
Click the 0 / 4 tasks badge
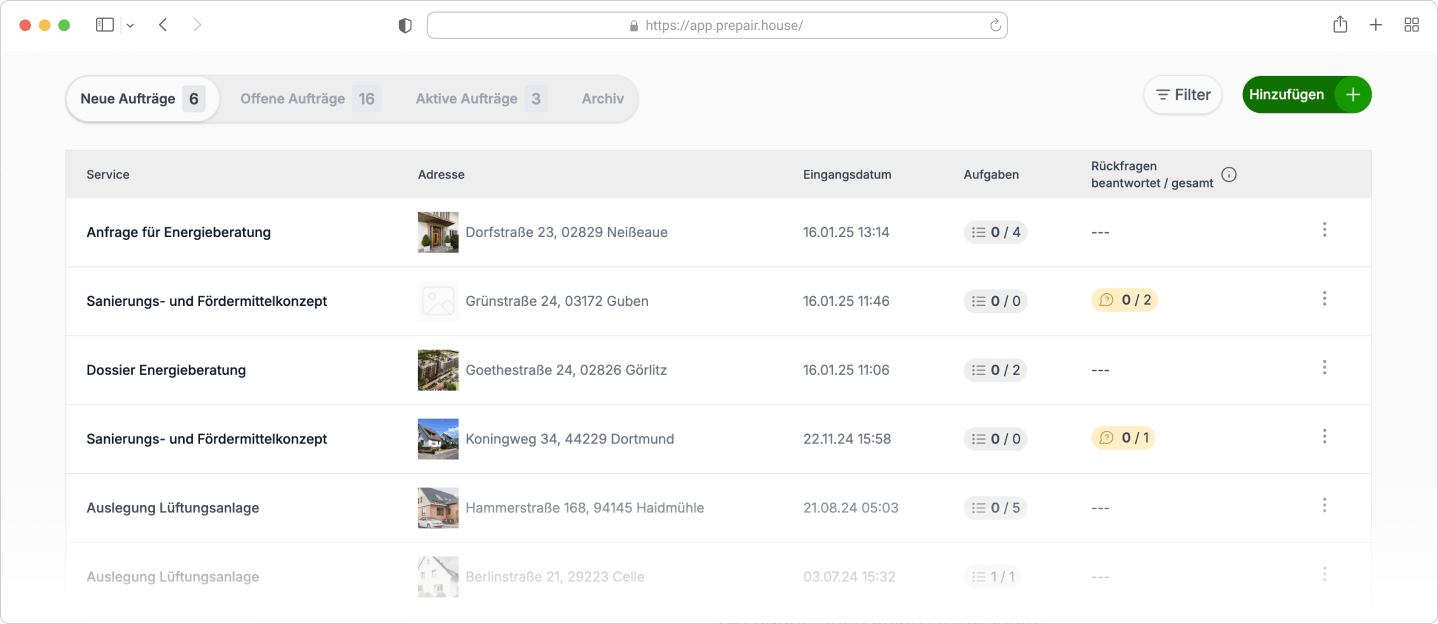996,232
